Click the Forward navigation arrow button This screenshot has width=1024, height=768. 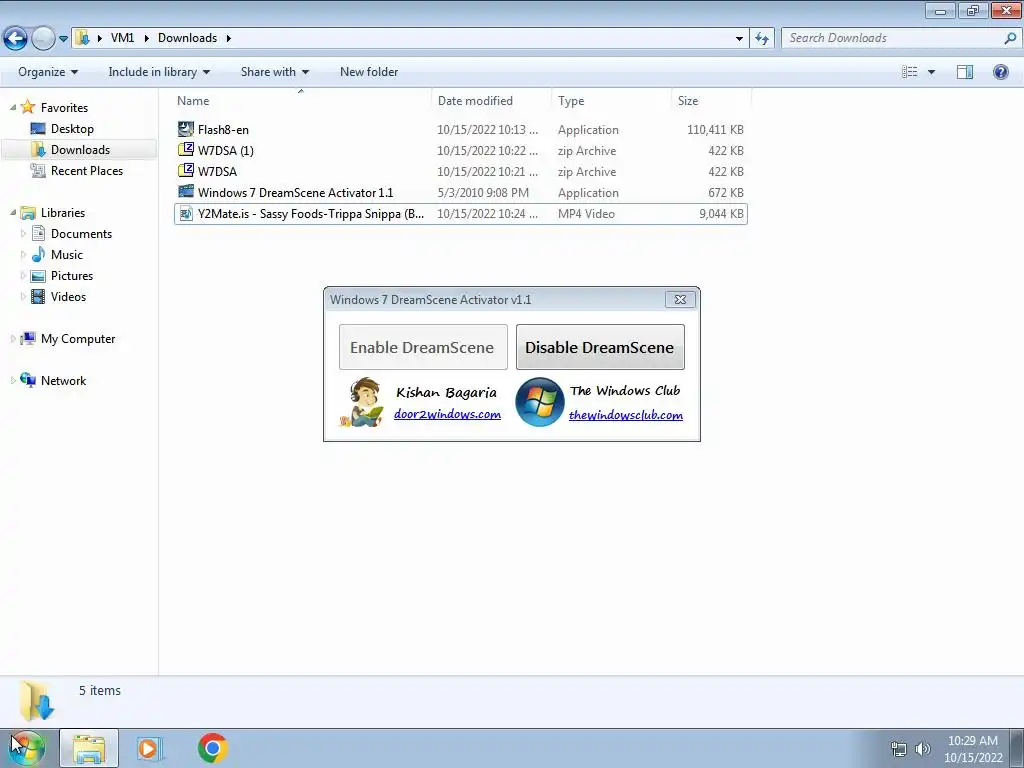(x=43, y=39)
